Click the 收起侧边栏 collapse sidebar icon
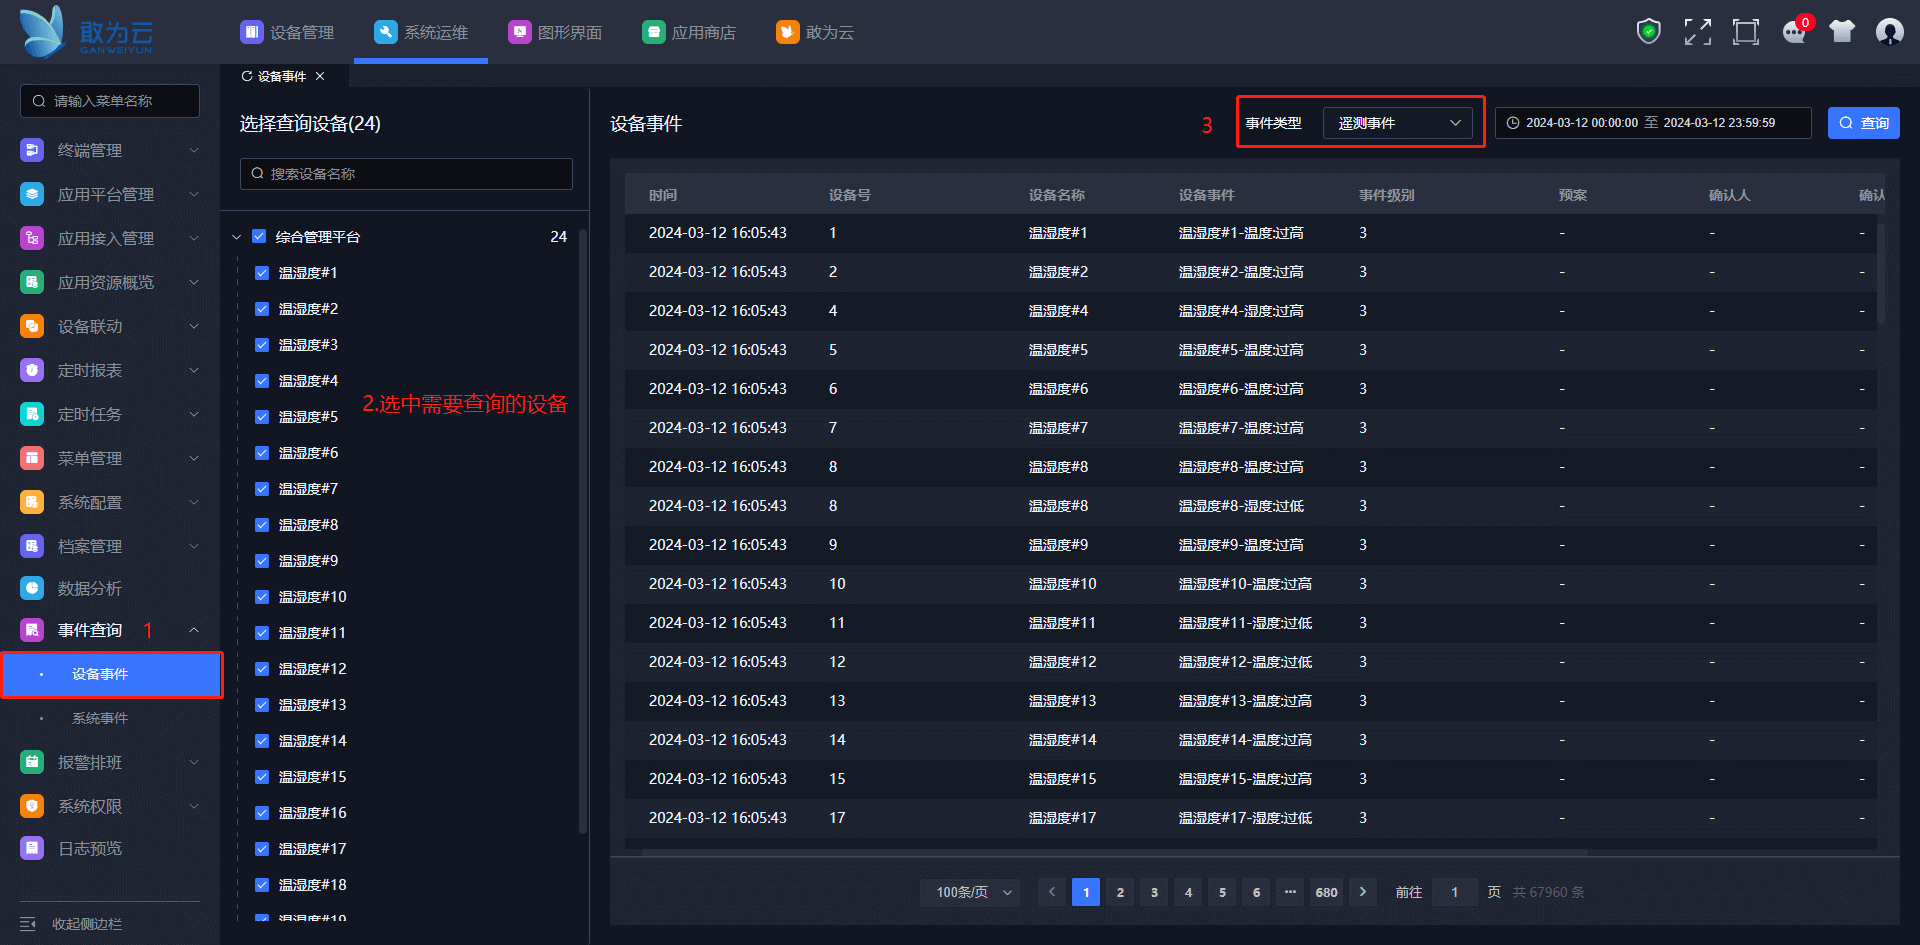The width and height of the screenshot is (1920, 945). pos(28,924)
